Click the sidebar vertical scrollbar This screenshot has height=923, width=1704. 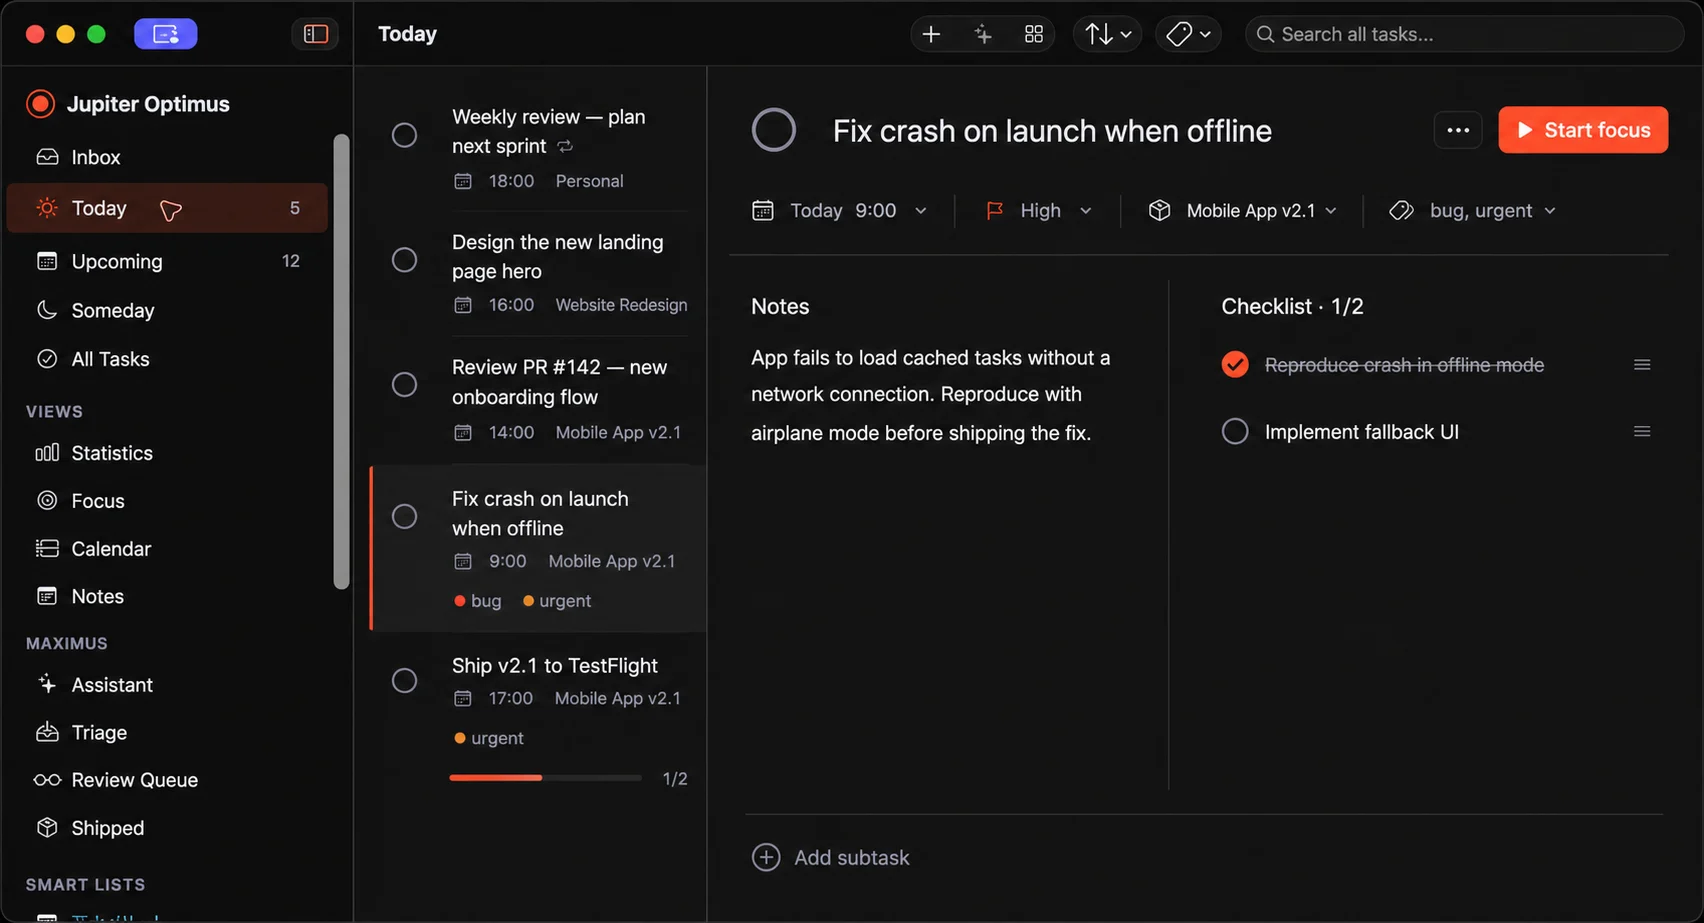(x=341, y=362)
